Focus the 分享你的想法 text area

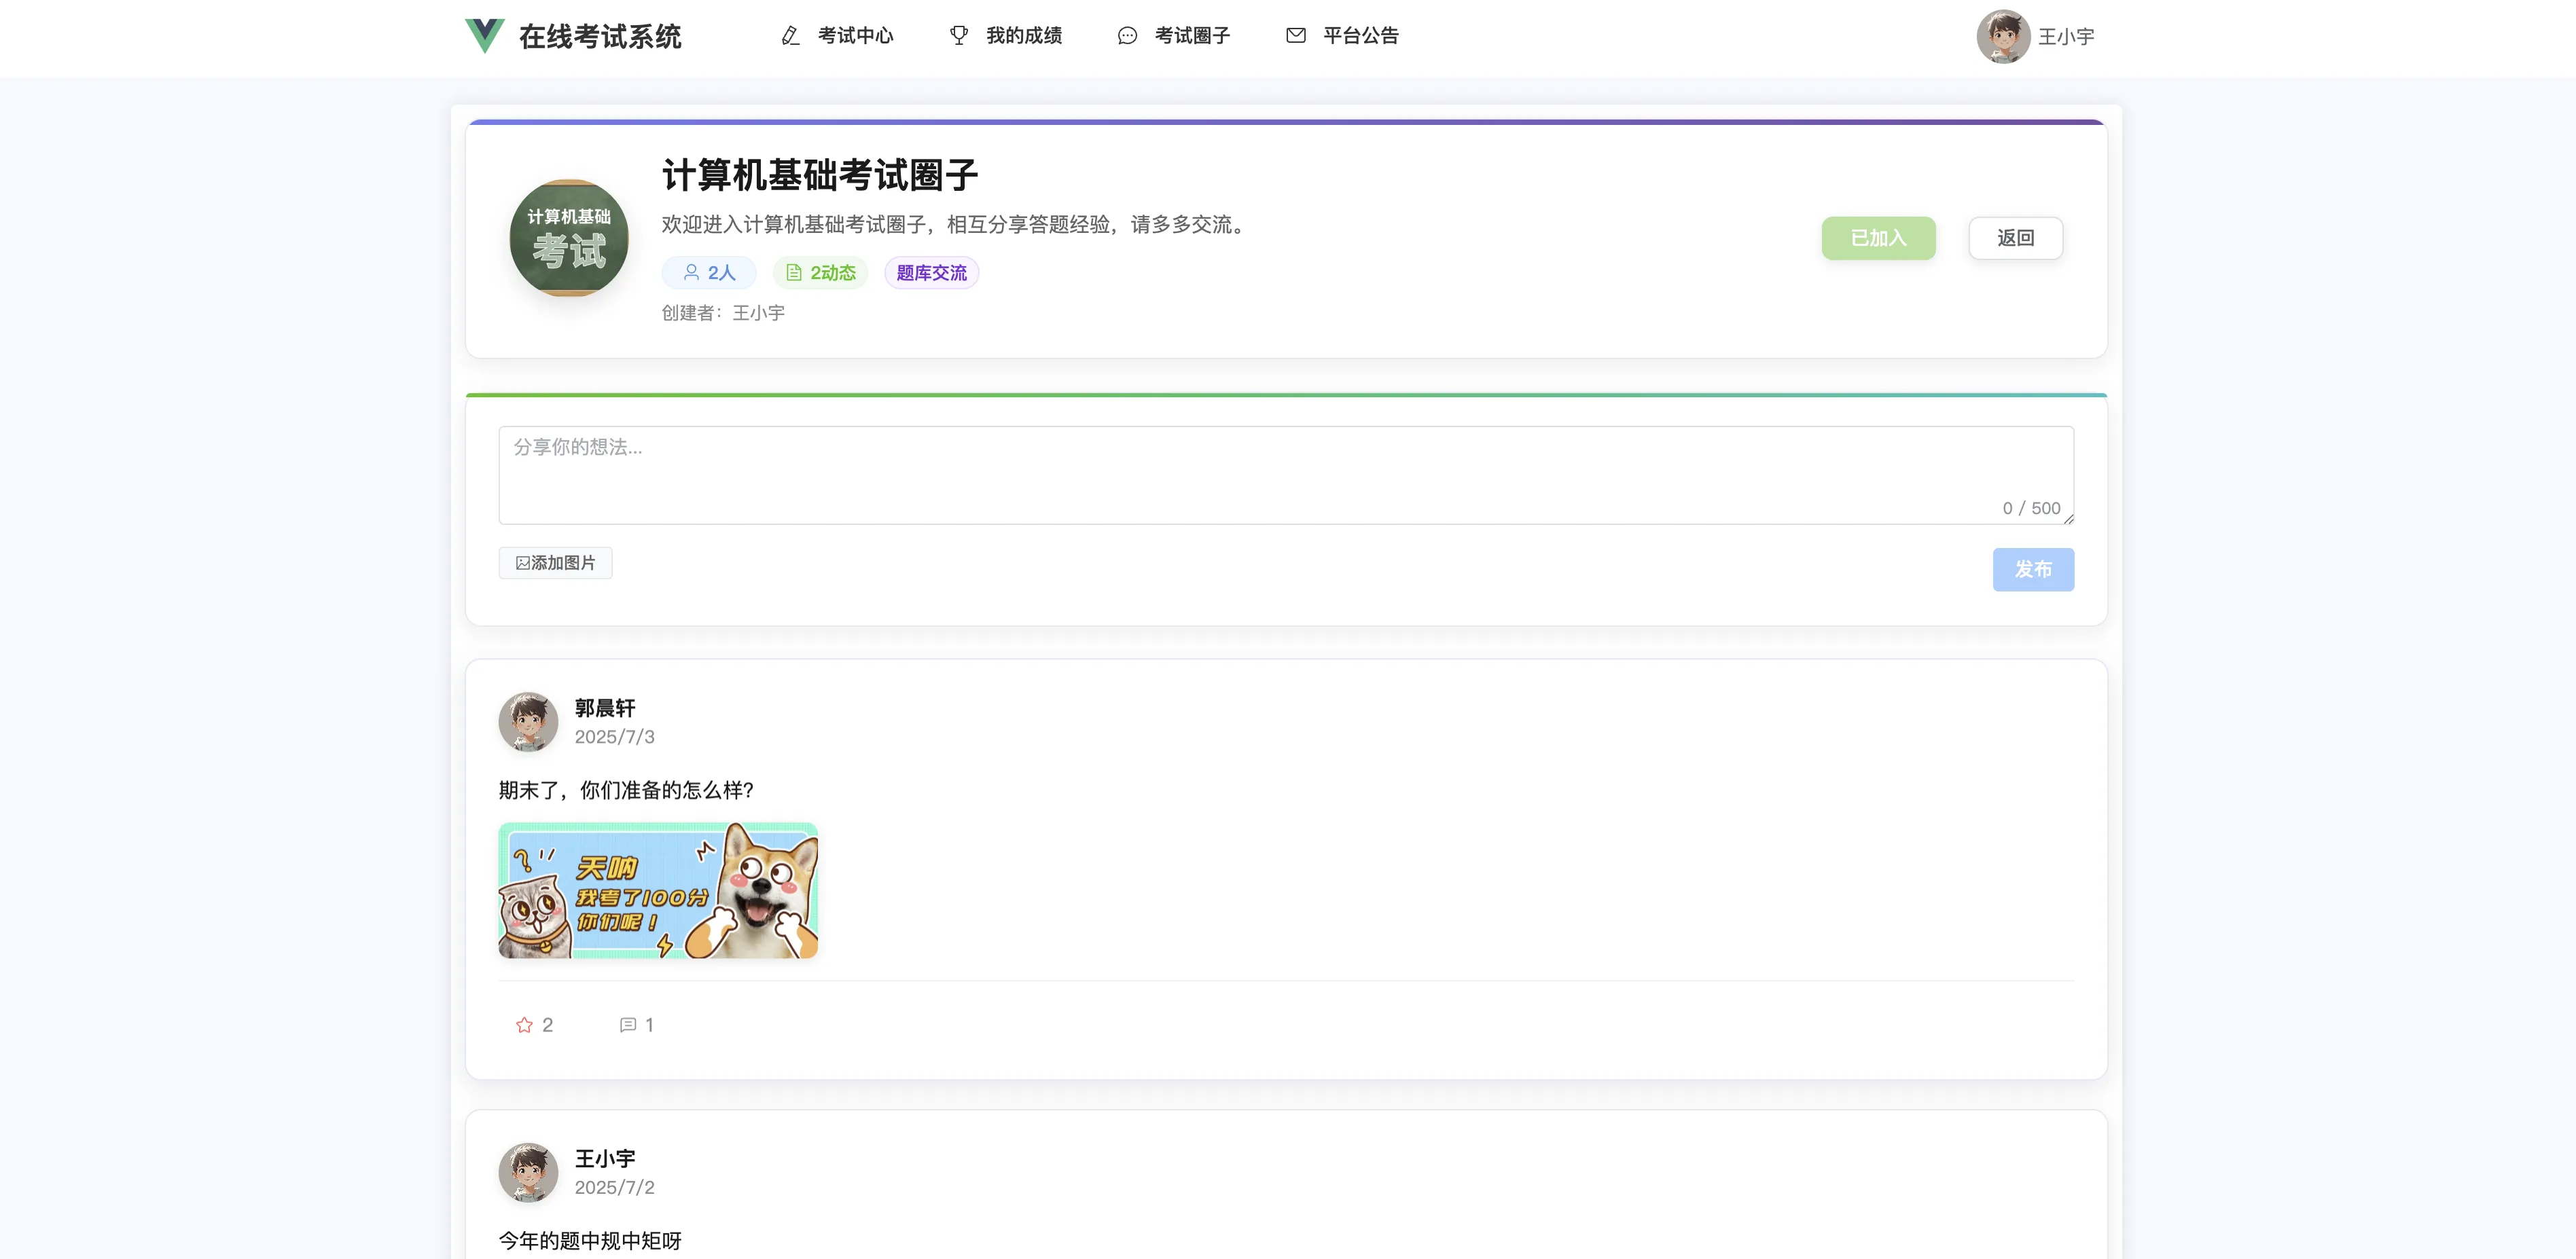pos(1285,475)
